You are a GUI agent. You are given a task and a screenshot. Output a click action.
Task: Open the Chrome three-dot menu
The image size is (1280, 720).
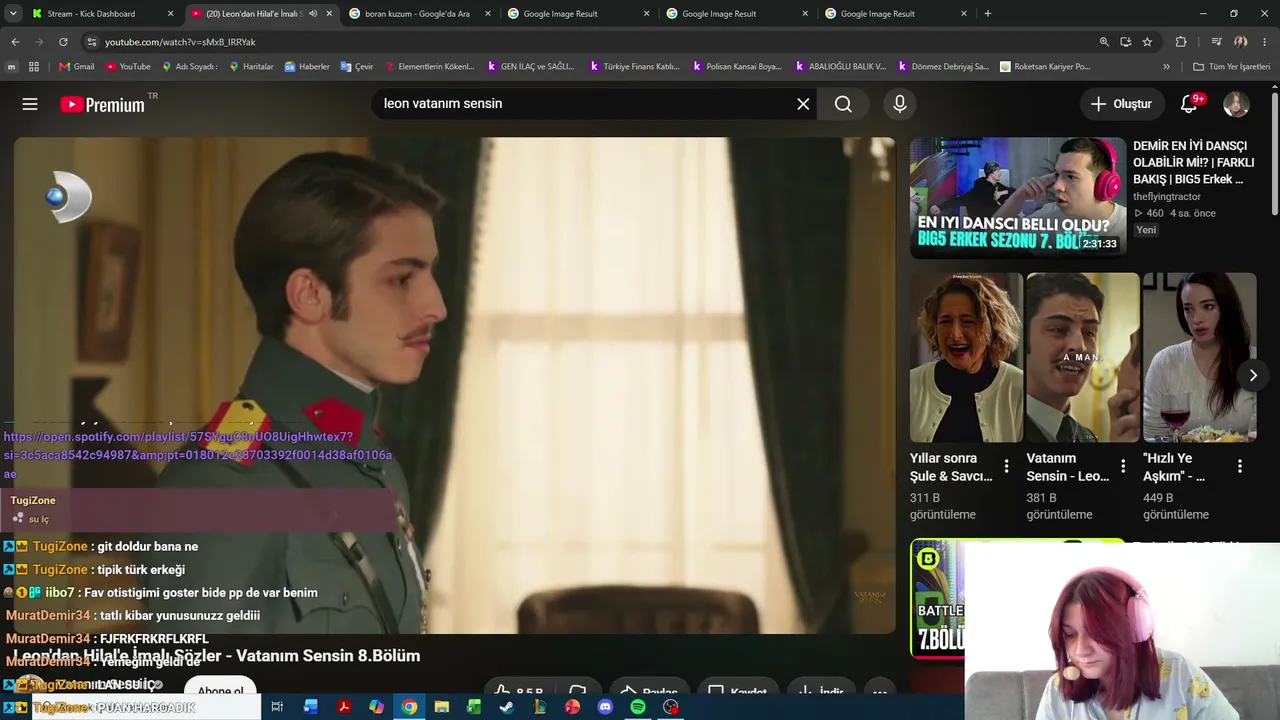(x=1265, y=42)
